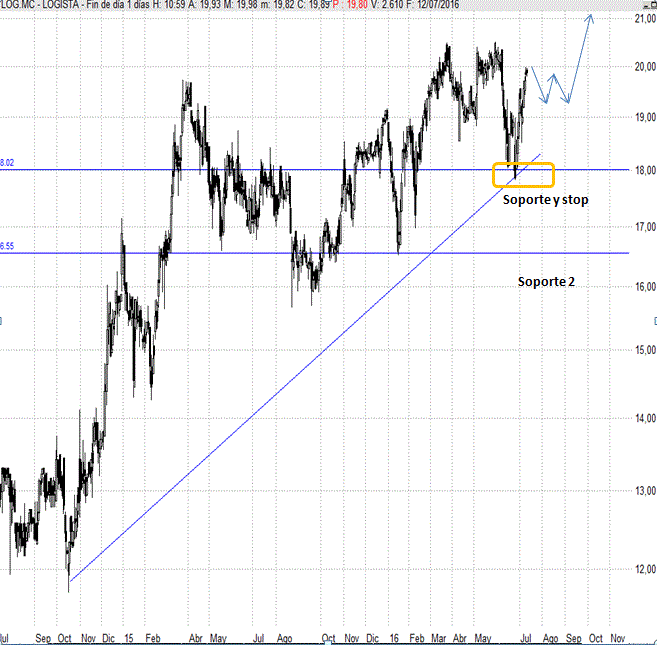The height and width of the screenshot is (645, 657).
Task: Click the LOG.MC - LOGISTA chart title
Action: click(x=39, y=5)
